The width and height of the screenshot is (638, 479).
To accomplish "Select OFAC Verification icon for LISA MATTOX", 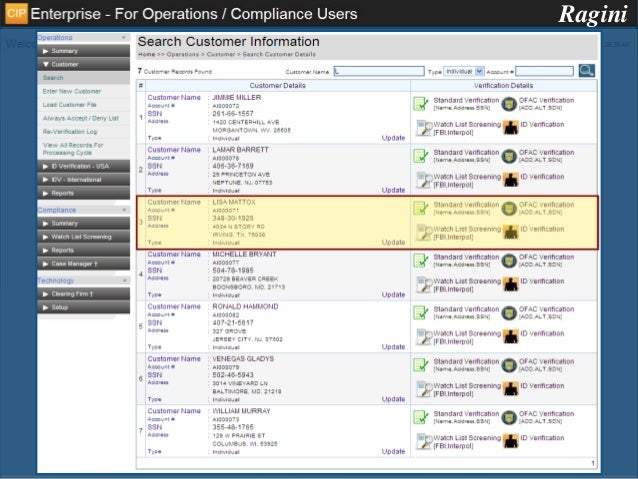I will click(x=509, y=209).
